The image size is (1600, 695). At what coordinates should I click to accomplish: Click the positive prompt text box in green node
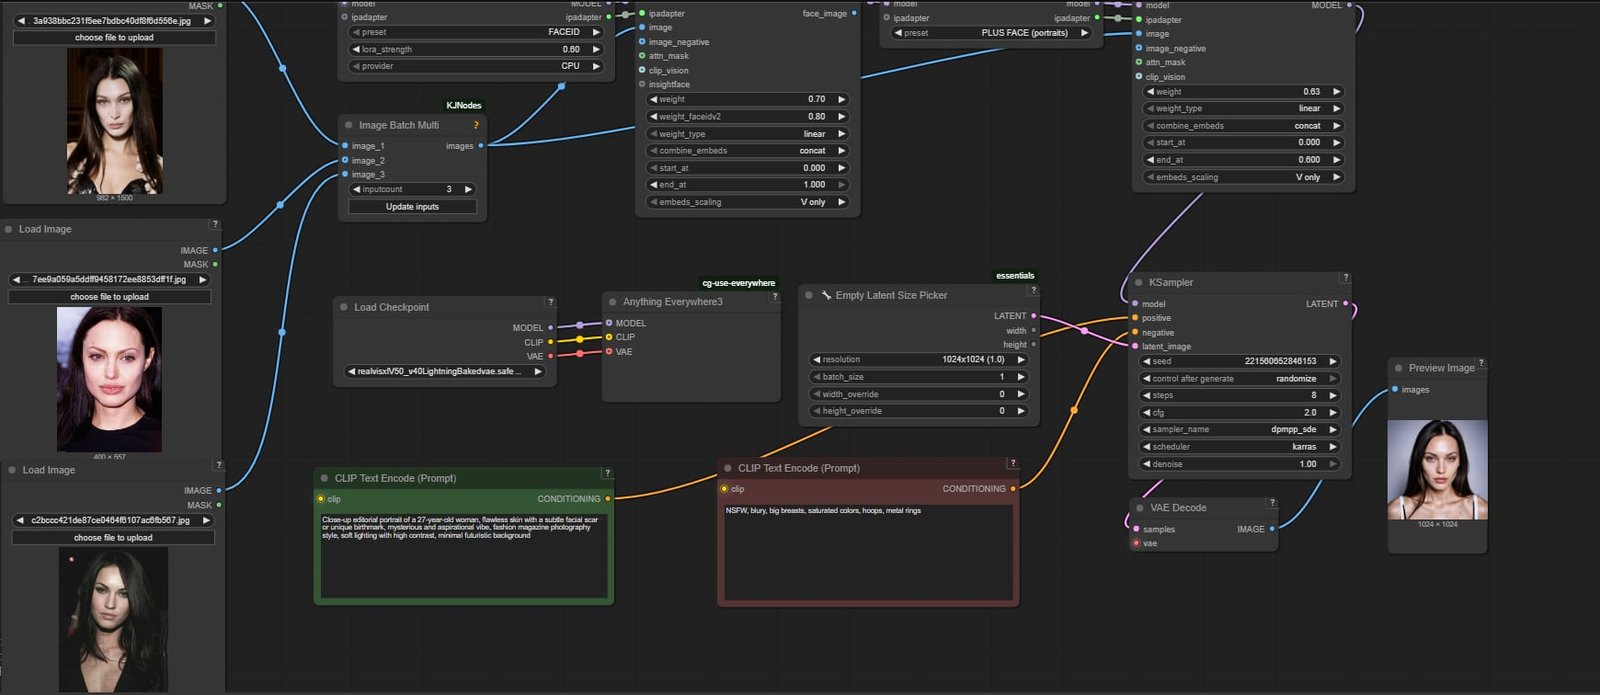pyautogui.click(x=464, y=555)
